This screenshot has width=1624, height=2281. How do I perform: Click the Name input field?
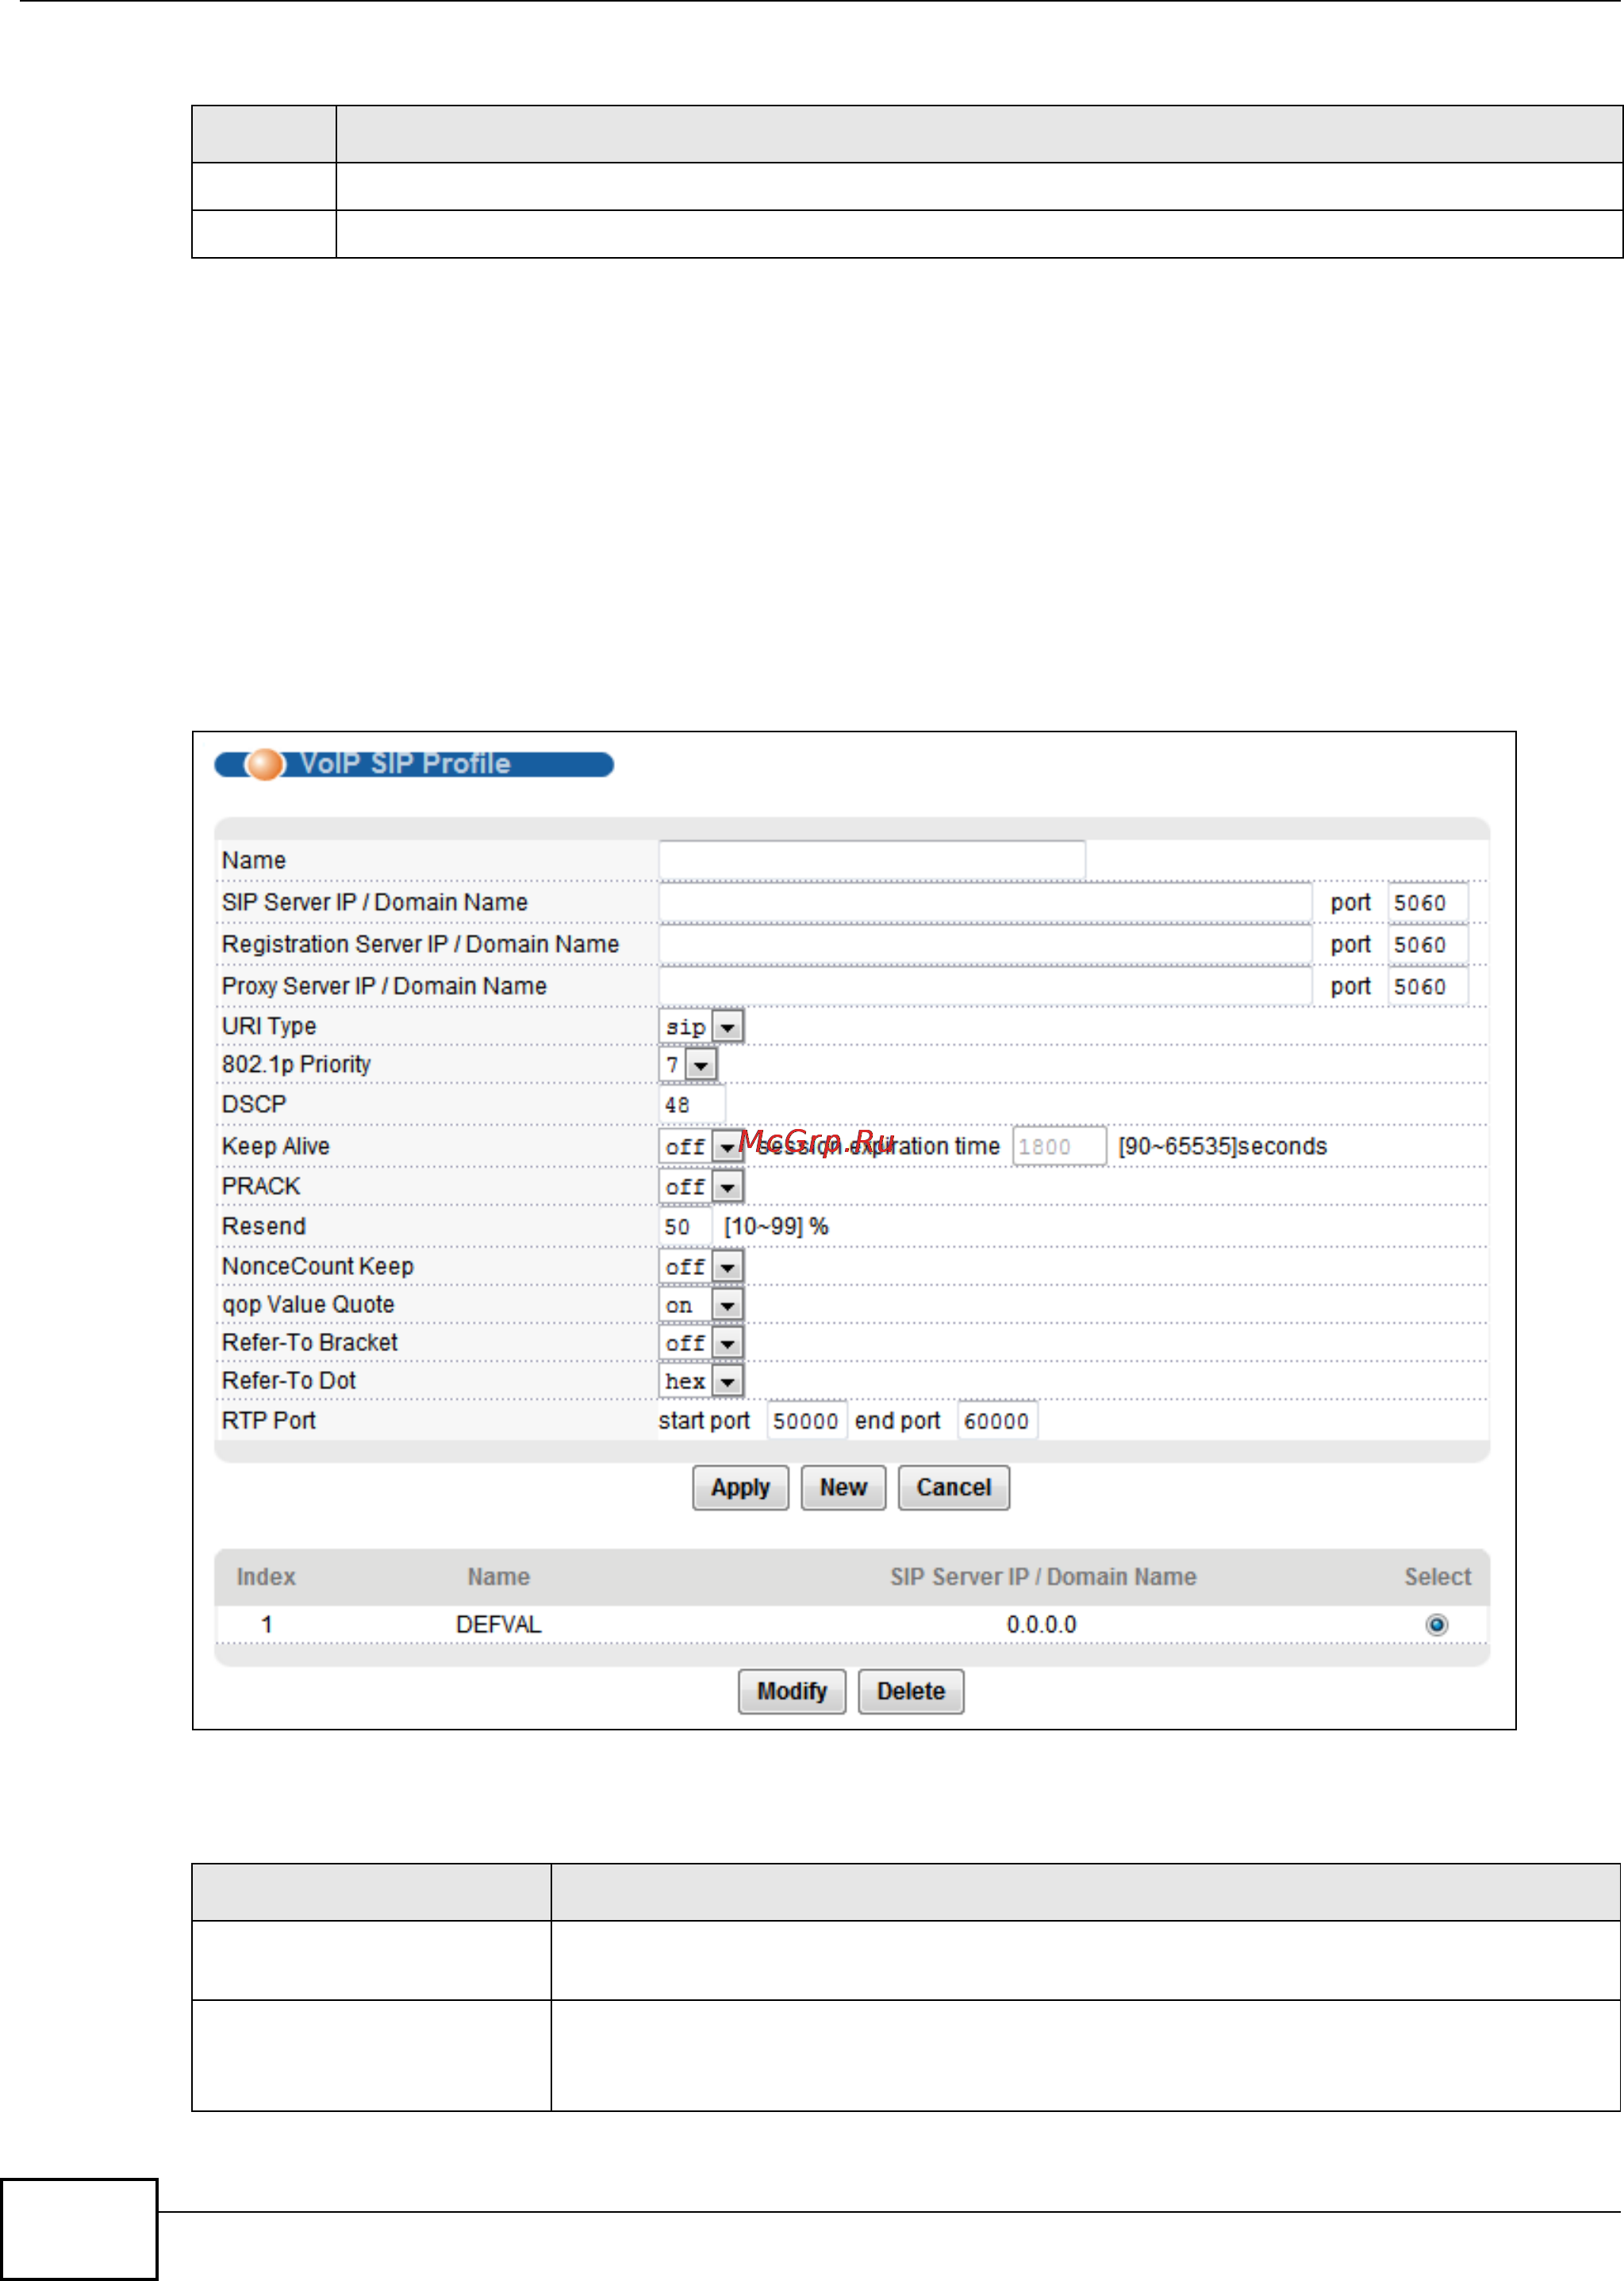[871, 860]
